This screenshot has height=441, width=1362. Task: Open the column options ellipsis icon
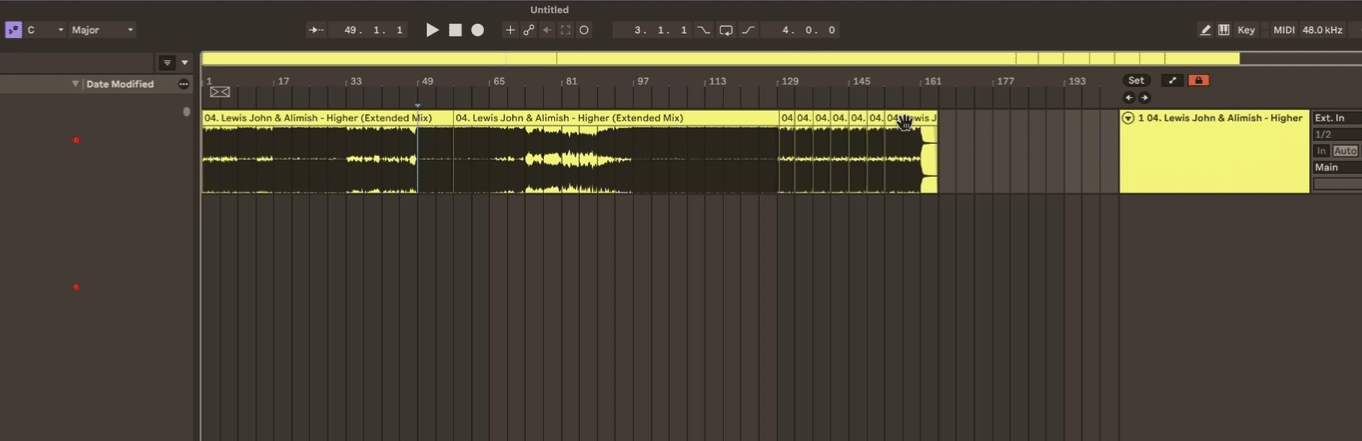point(183,84)
